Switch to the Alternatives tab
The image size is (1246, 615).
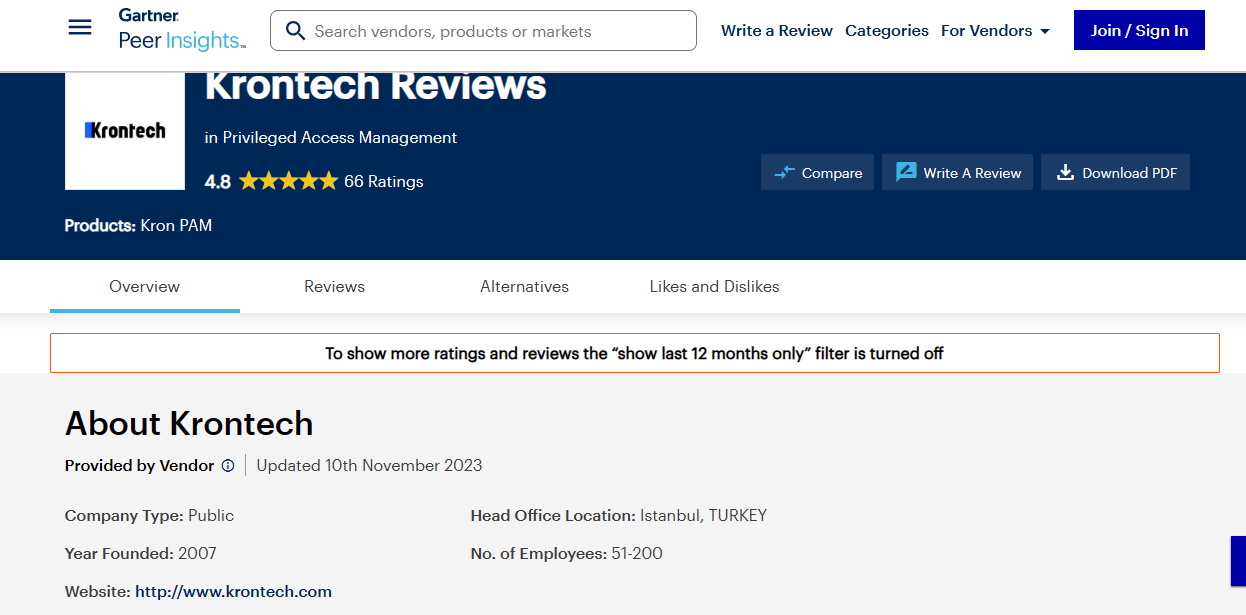[525, 287]
